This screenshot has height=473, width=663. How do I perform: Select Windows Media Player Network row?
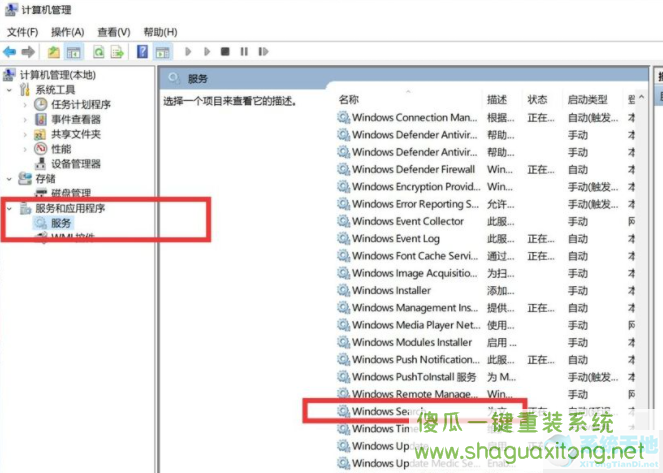click(486, 325)
